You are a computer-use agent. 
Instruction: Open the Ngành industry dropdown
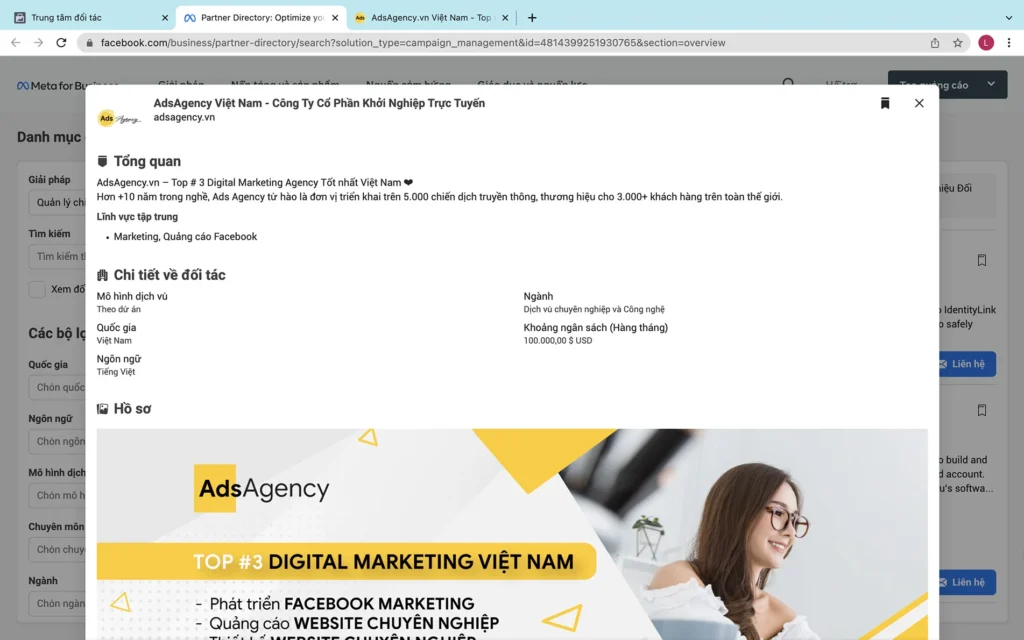[x=60, y=603]
